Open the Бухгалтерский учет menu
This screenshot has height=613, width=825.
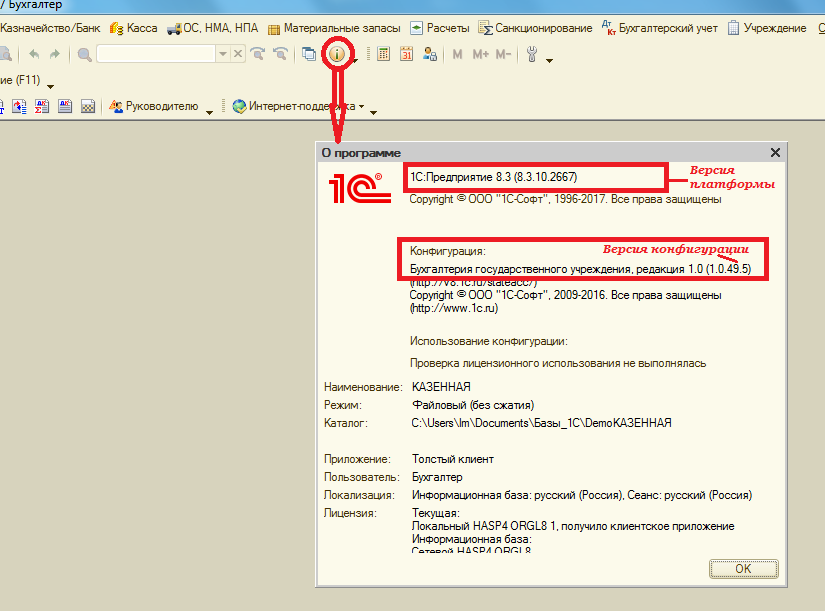pyautogui.click(x=660, y=28)
